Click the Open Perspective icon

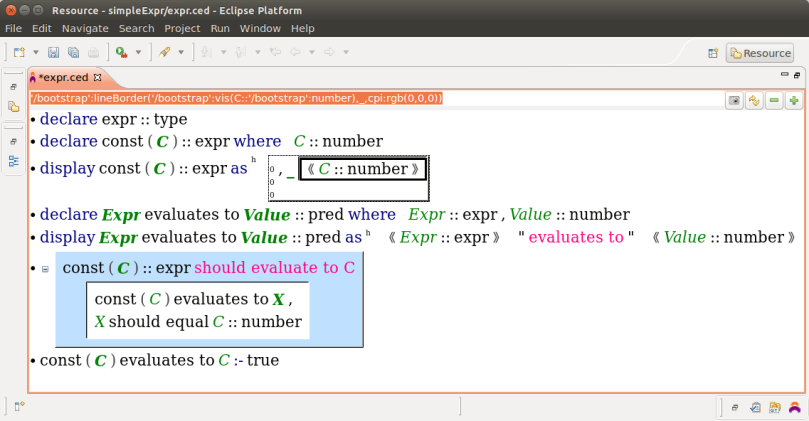click(x=713, y=53)
